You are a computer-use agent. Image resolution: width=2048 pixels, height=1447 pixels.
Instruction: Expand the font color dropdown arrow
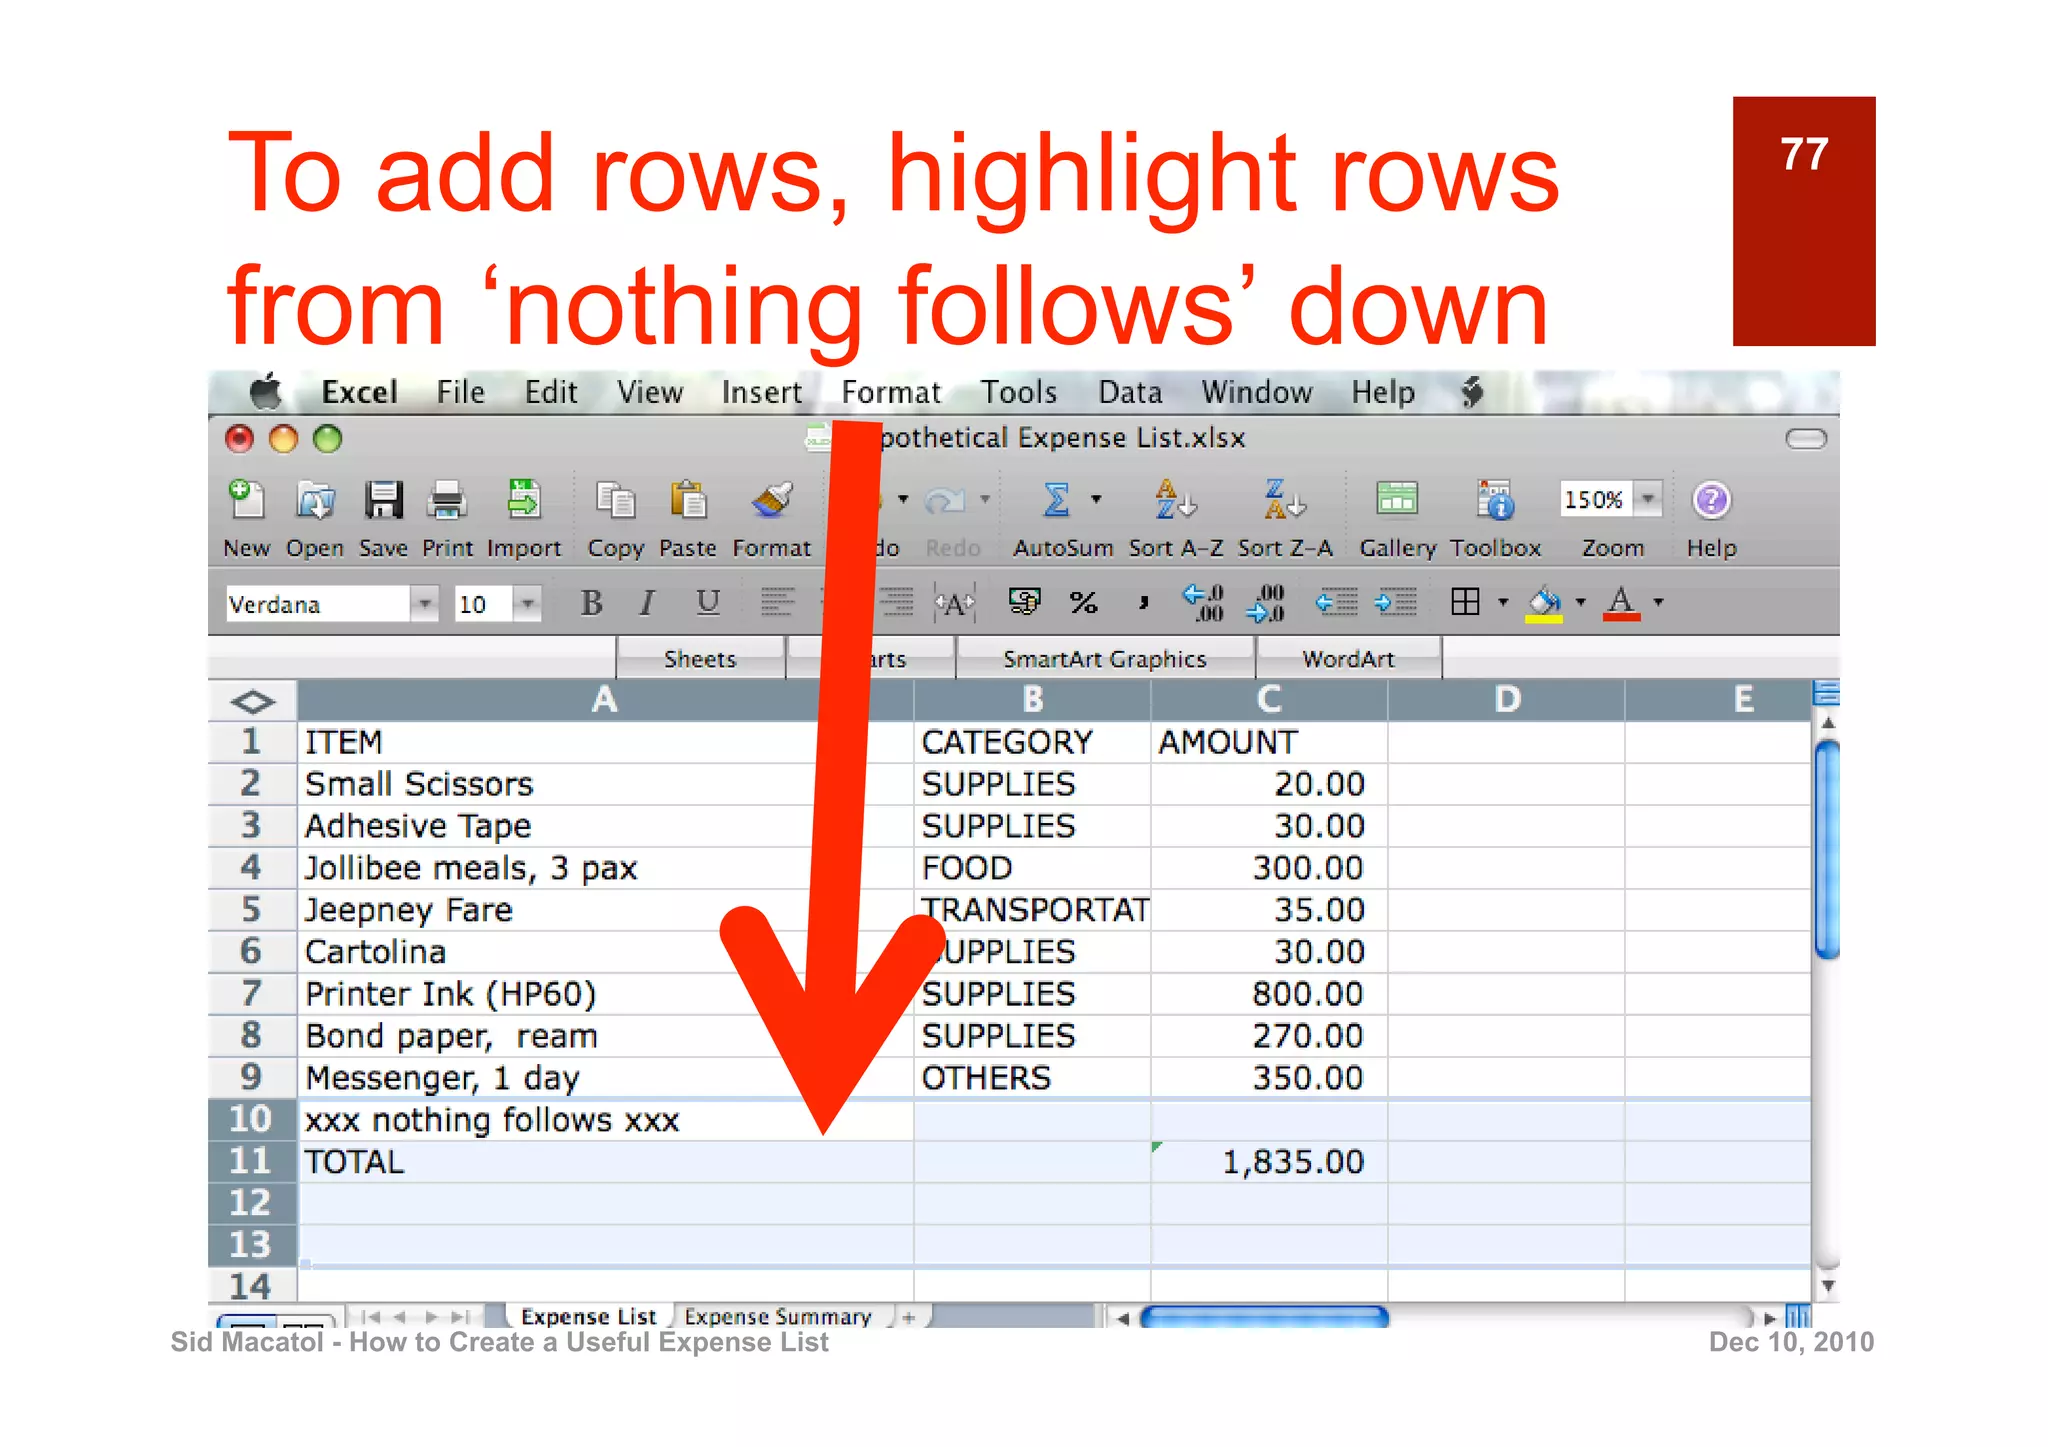click(x=1658, y=602)
